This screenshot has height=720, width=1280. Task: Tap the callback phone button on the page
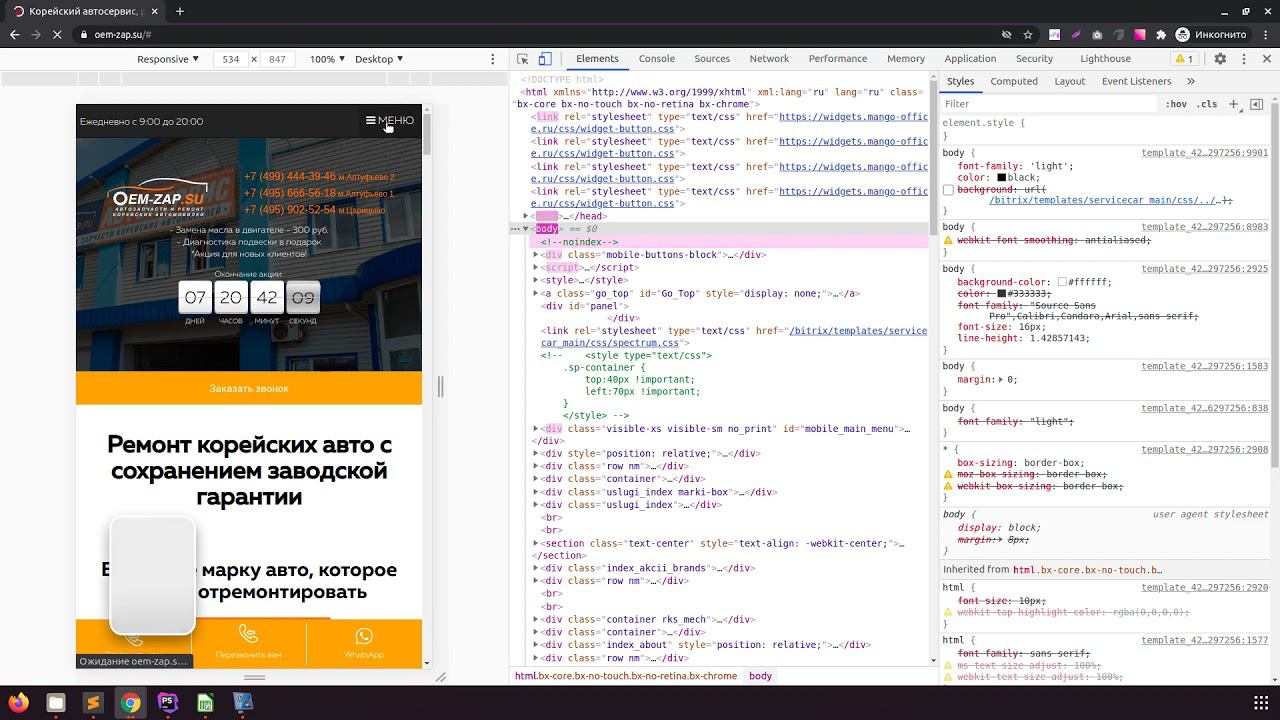248,641
